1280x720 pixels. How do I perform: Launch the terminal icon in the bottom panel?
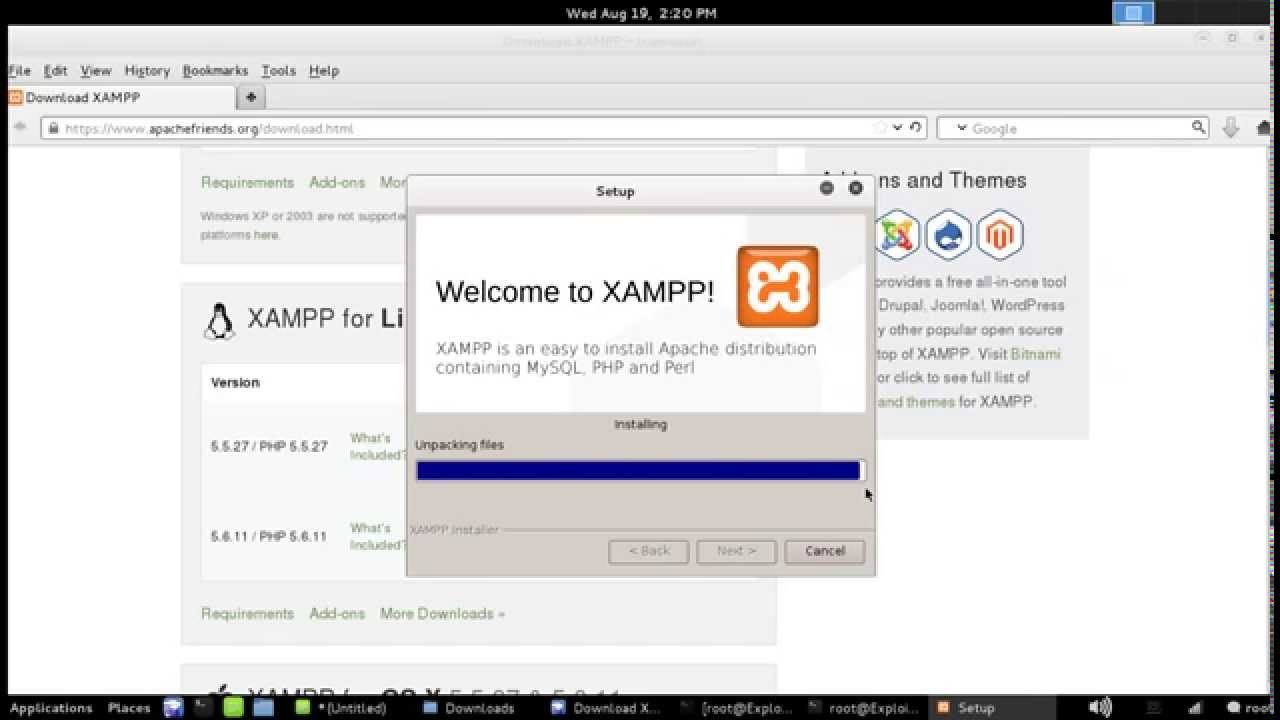coord(203,707)
